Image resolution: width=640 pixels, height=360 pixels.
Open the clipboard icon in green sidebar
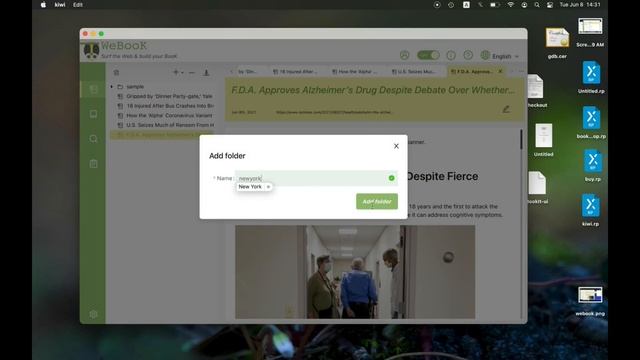coord(93,164)
